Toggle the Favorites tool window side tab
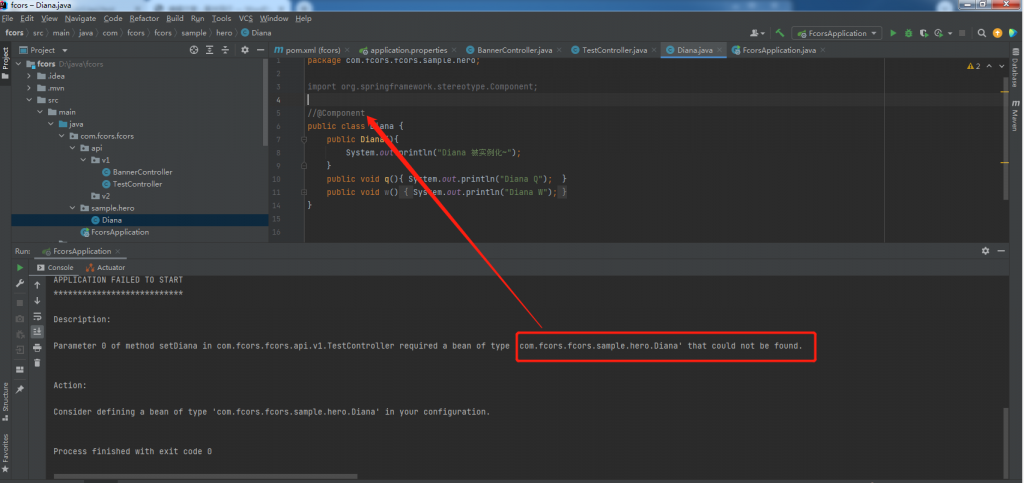The image size is (1024, 483). tap(5, 452)
